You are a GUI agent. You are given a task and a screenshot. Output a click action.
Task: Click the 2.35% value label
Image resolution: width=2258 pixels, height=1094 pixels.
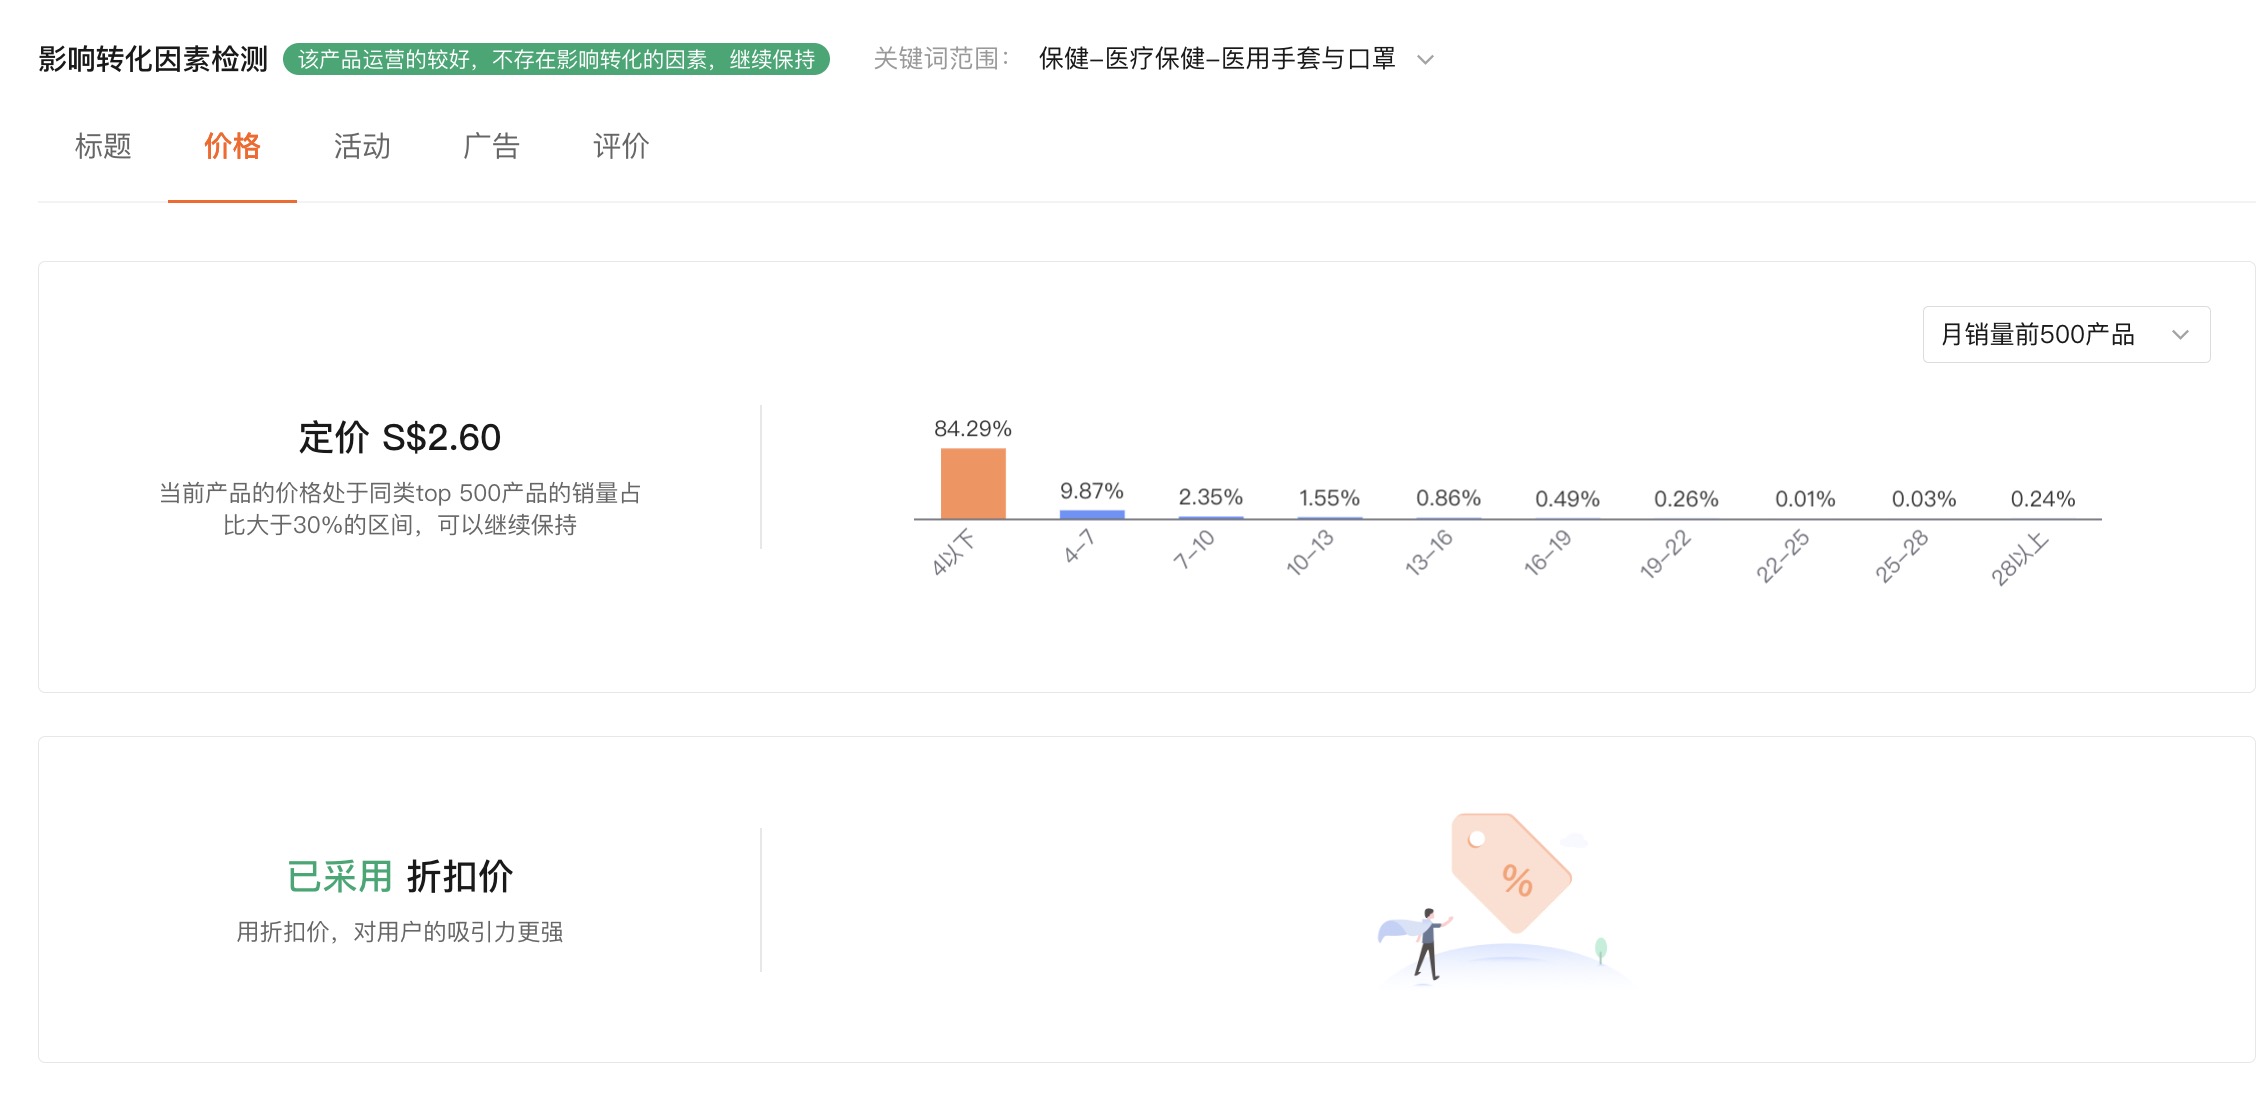point(1210,497)
